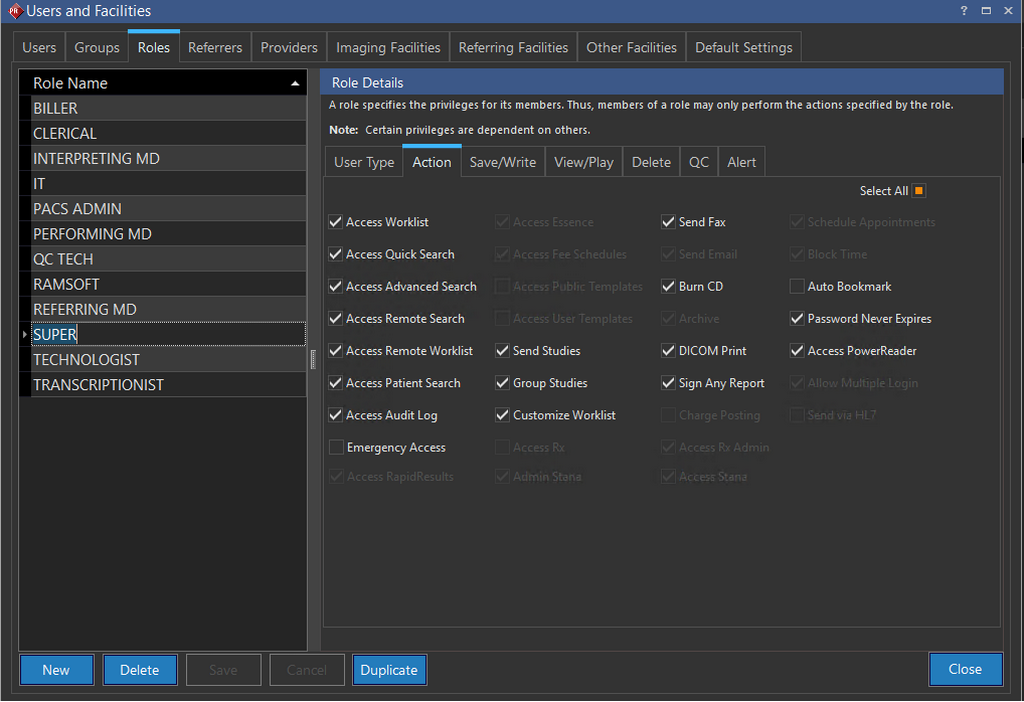Disable Password Never Expires option

[797, 319]
